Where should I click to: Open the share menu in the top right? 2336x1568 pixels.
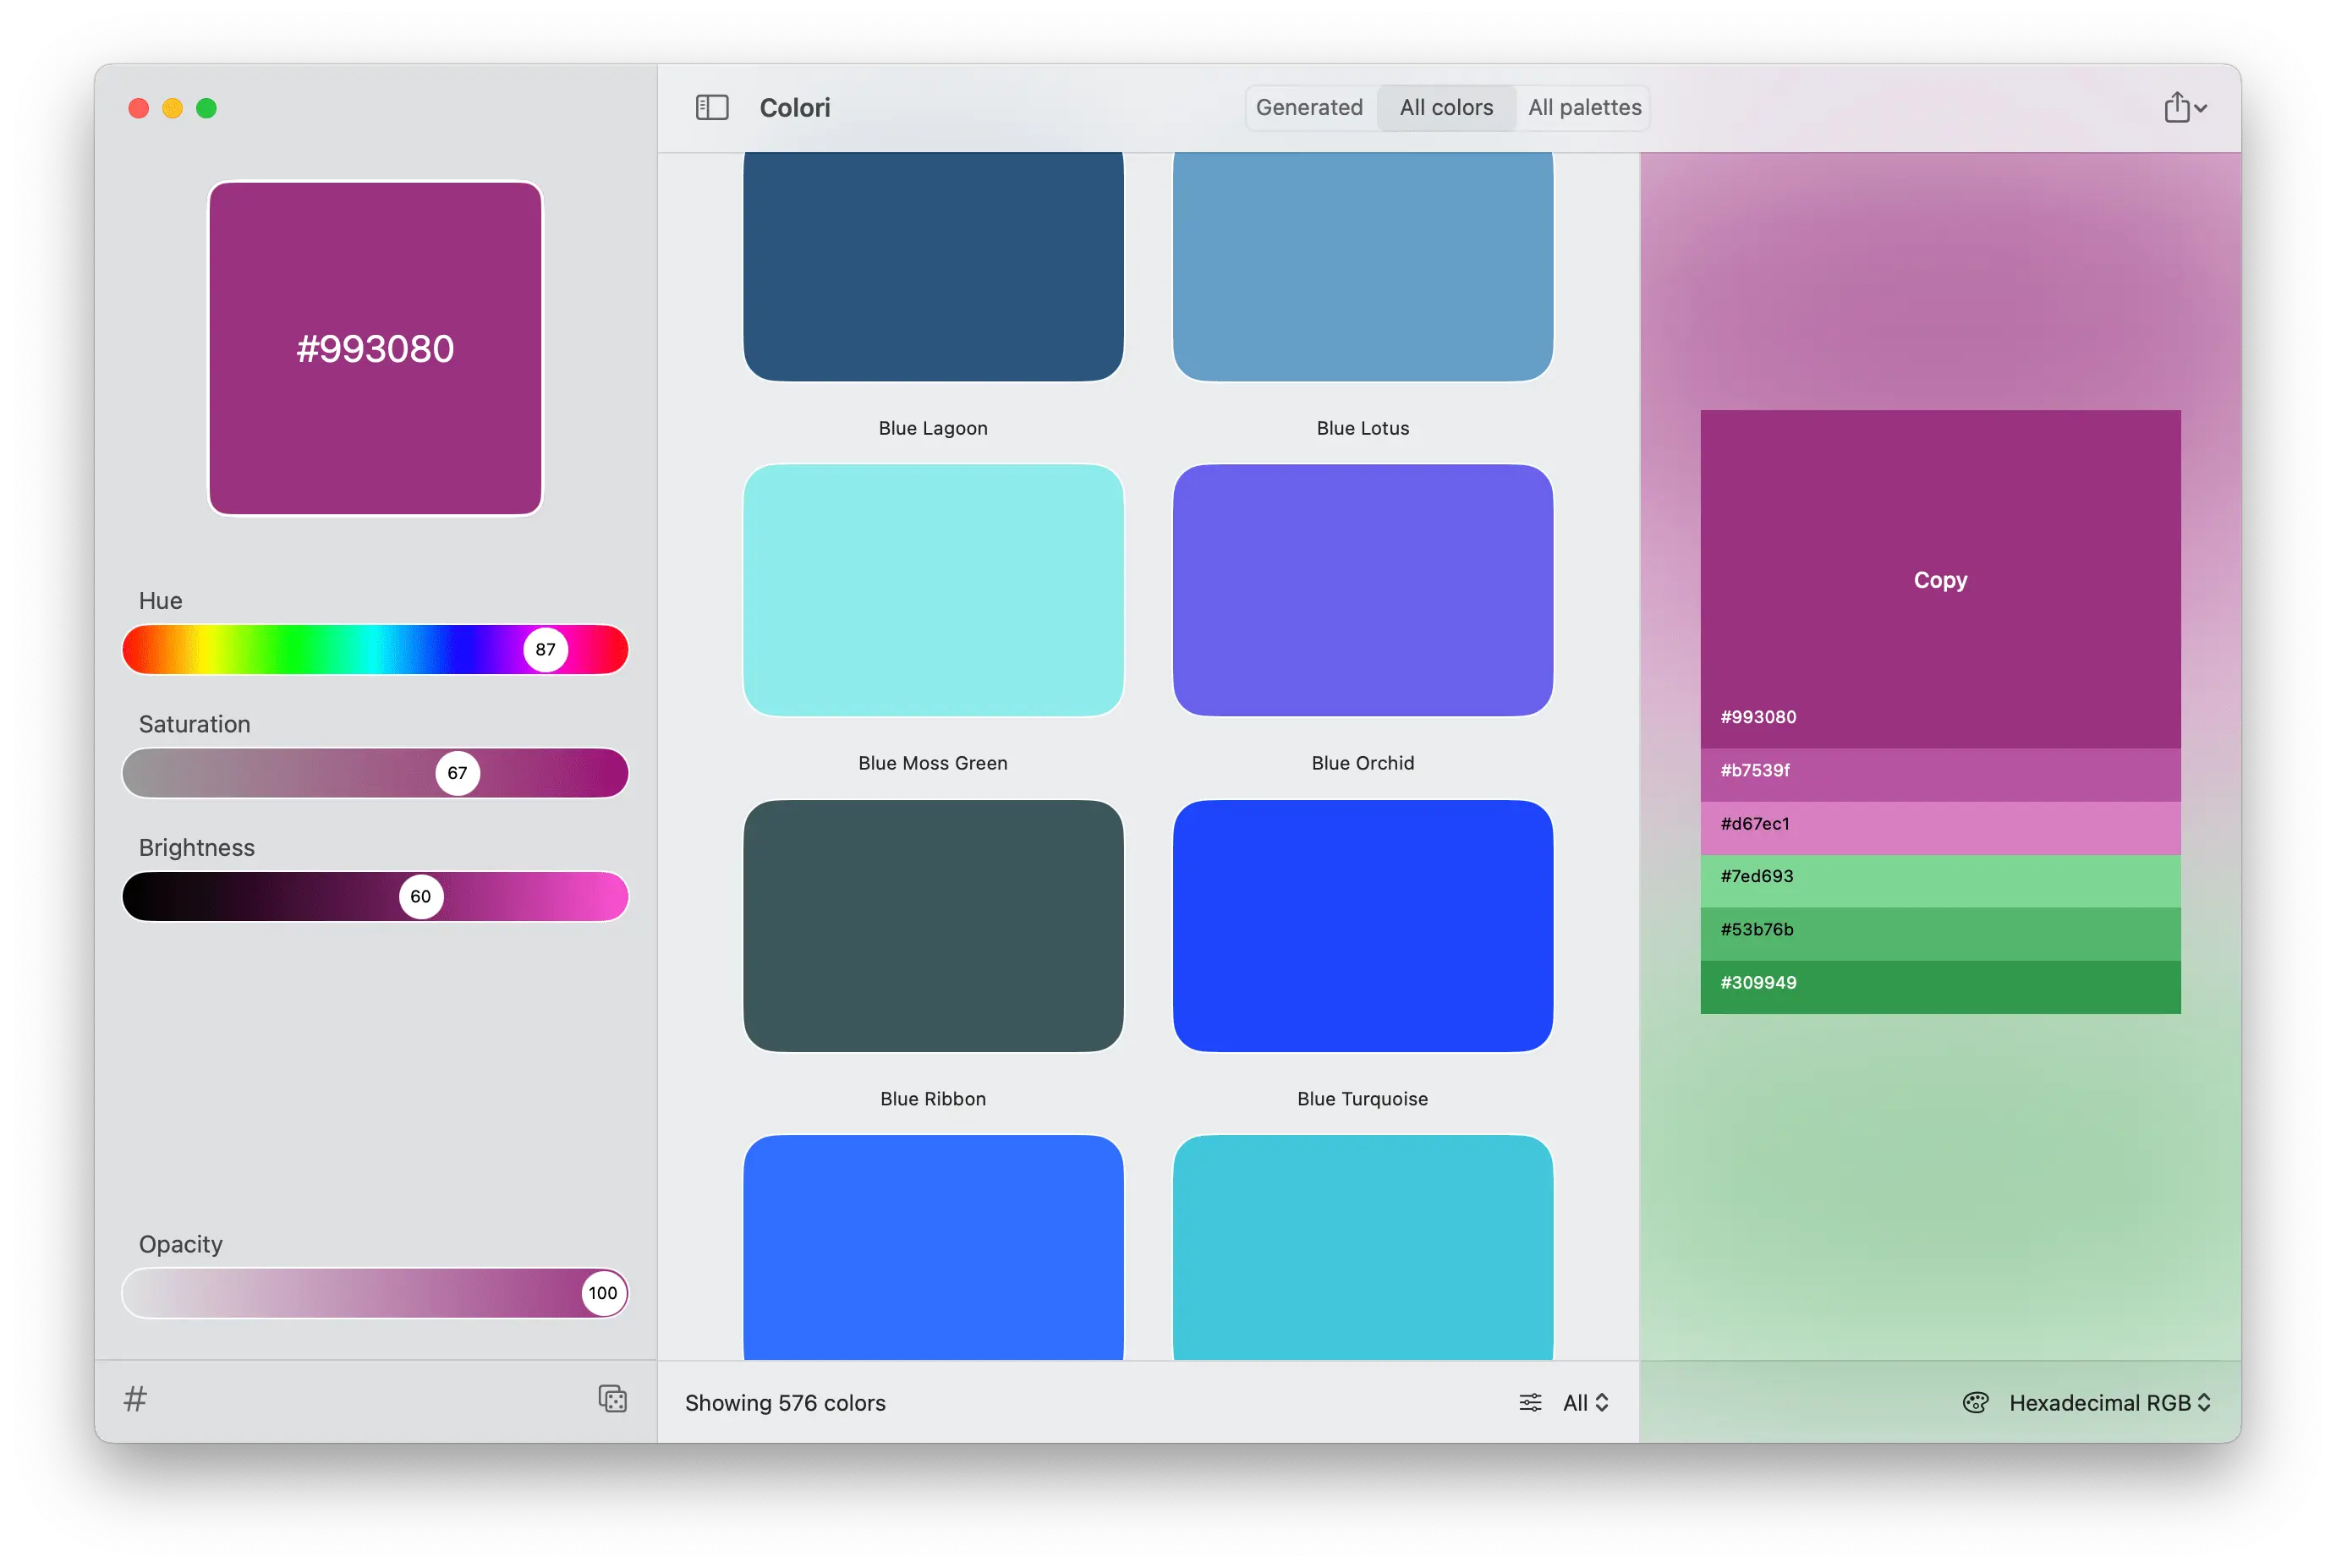click(x=2178, y=107)
